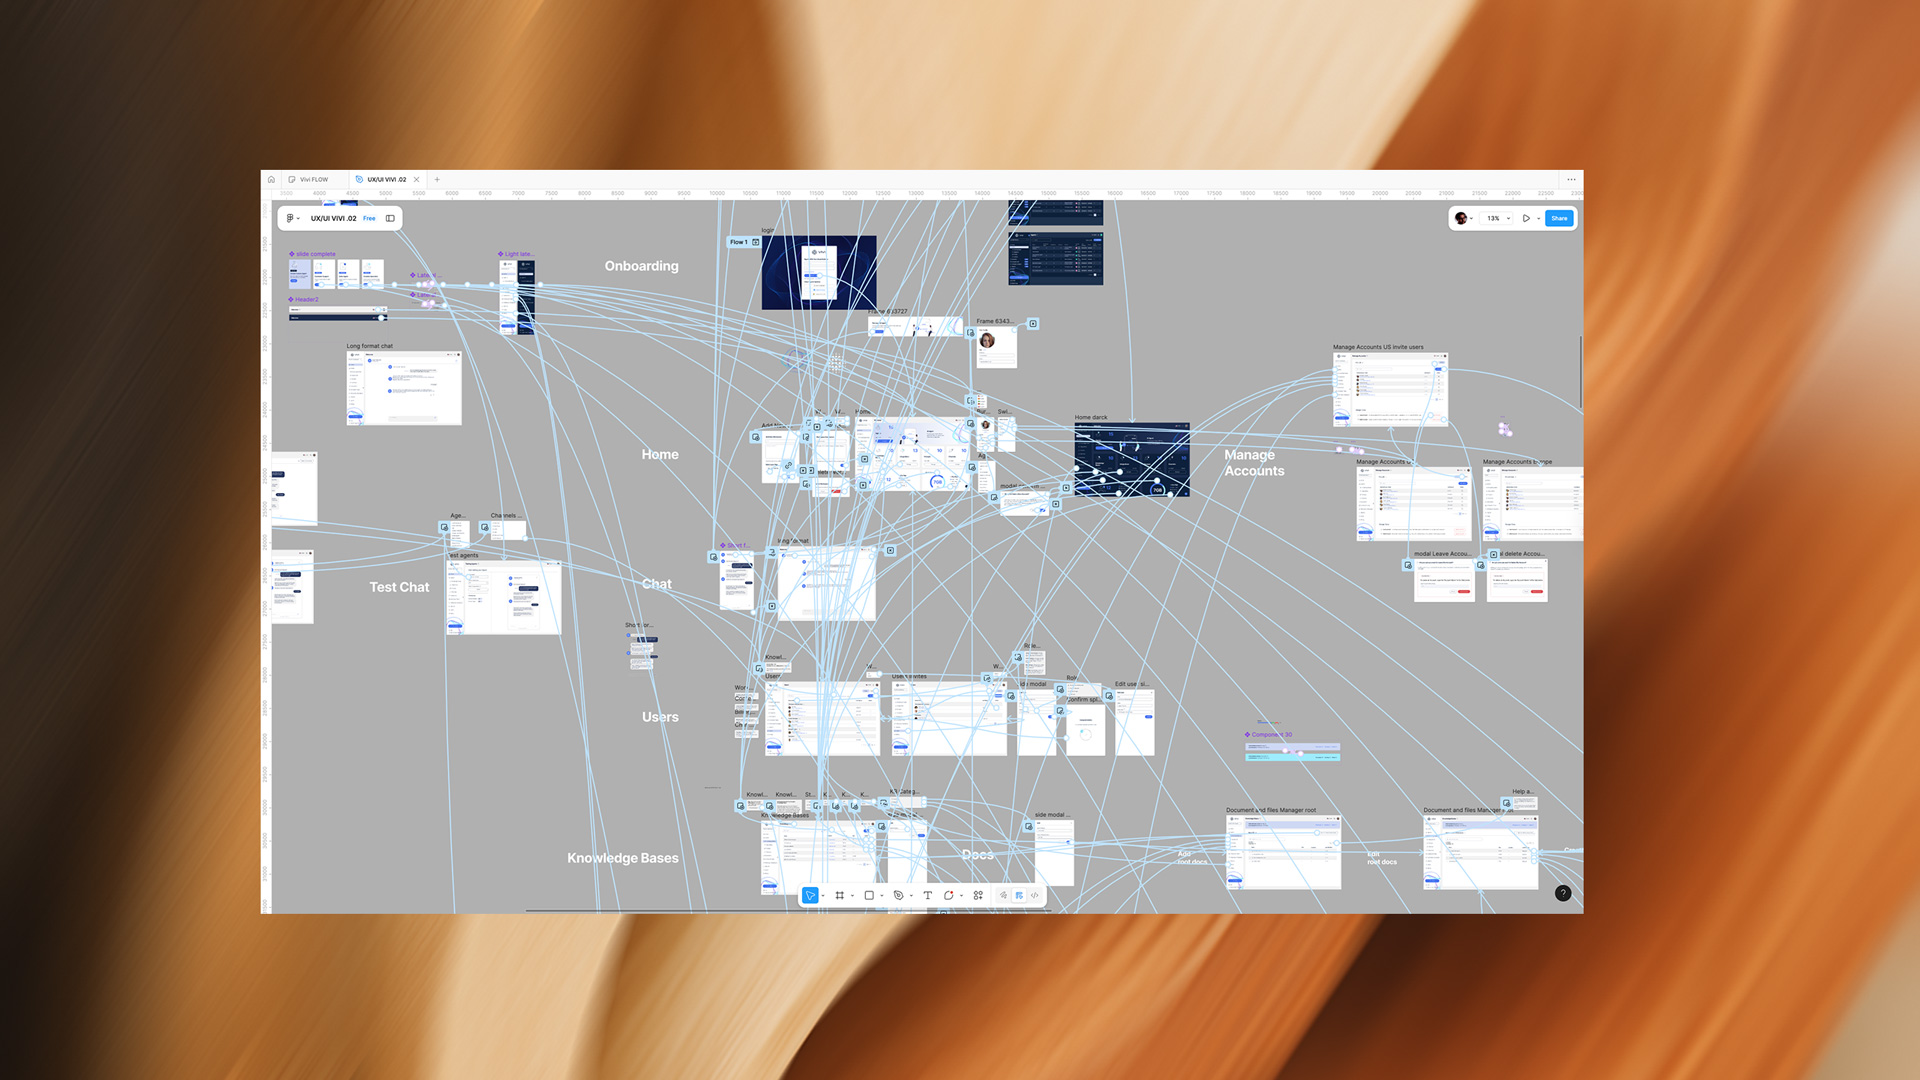
Task: Select the Comment tool
Action: click(948, 895)
